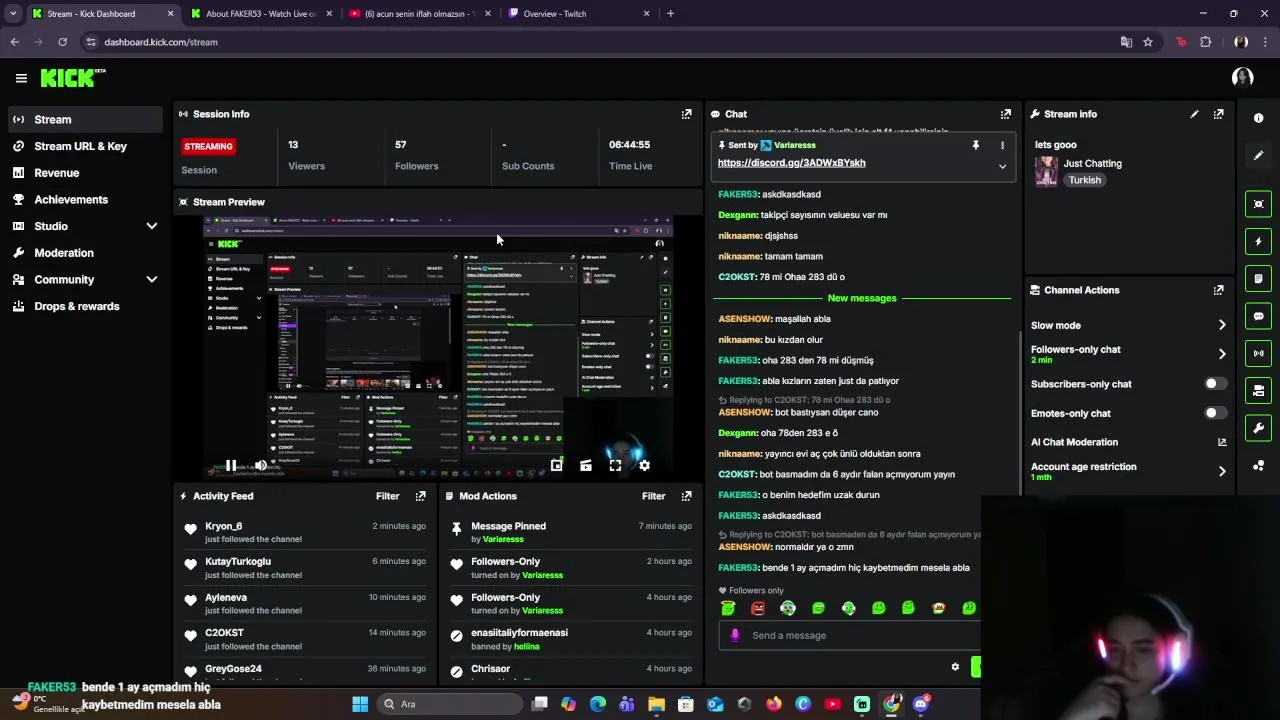Click the purple microphone icon in chat input
The height and width of the screenshot is (720, 1280).
[x=735, y=635]
